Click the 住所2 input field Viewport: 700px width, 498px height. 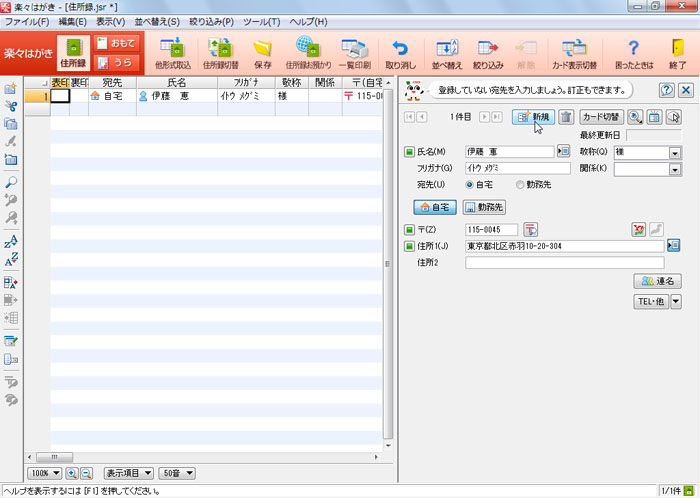(565, 262)
